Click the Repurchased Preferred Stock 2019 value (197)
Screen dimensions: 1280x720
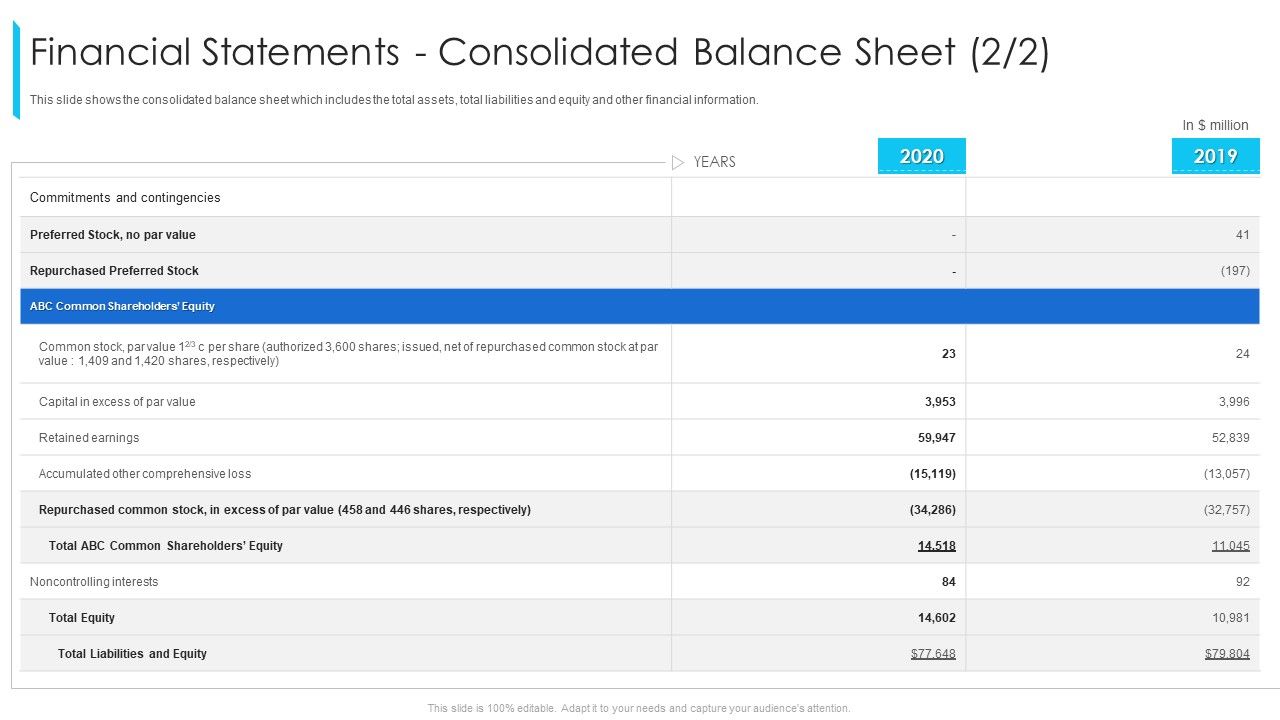tap(1235, 271)
